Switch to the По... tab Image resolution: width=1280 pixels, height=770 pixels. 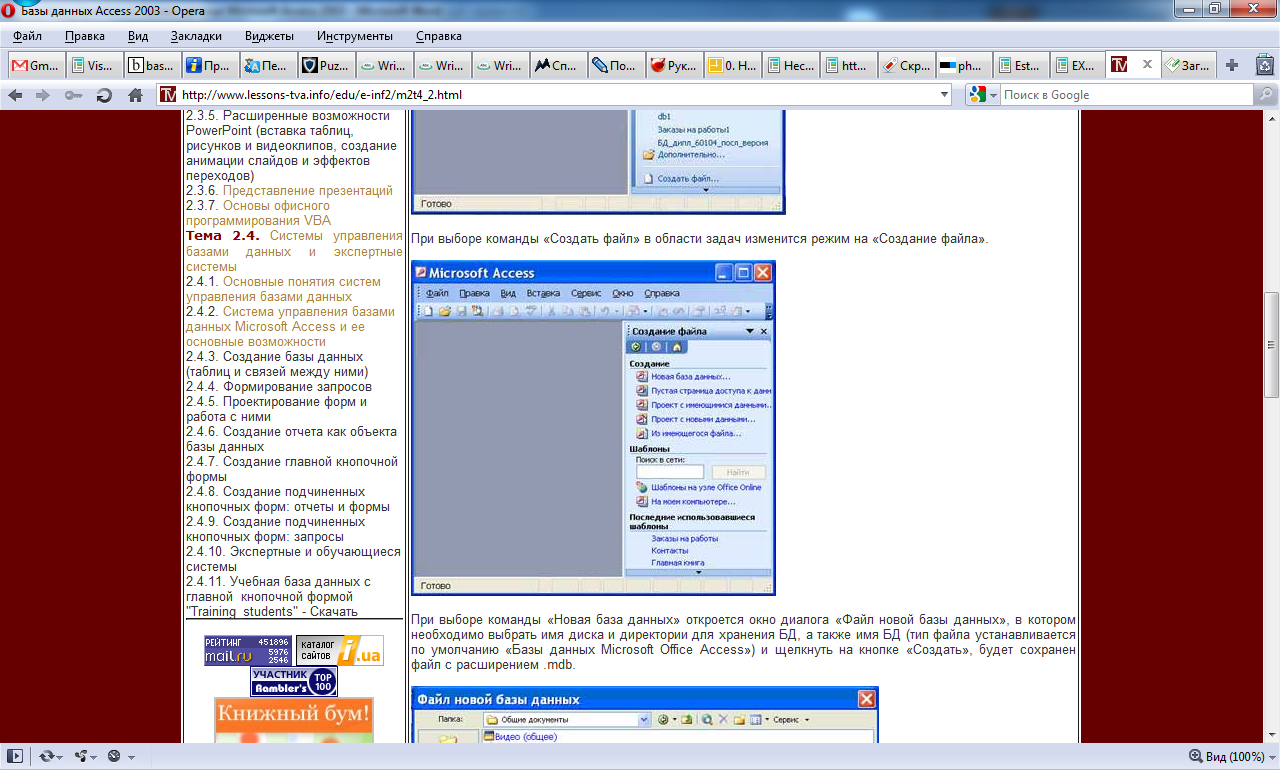coord(616,65)
